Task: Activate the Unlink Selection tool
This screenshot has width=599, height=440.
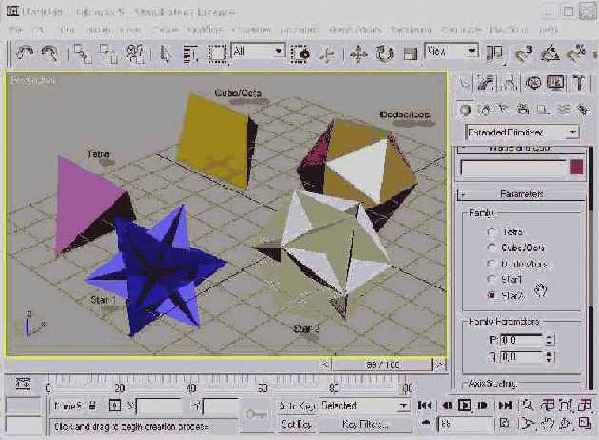Action: pos(107,53)
